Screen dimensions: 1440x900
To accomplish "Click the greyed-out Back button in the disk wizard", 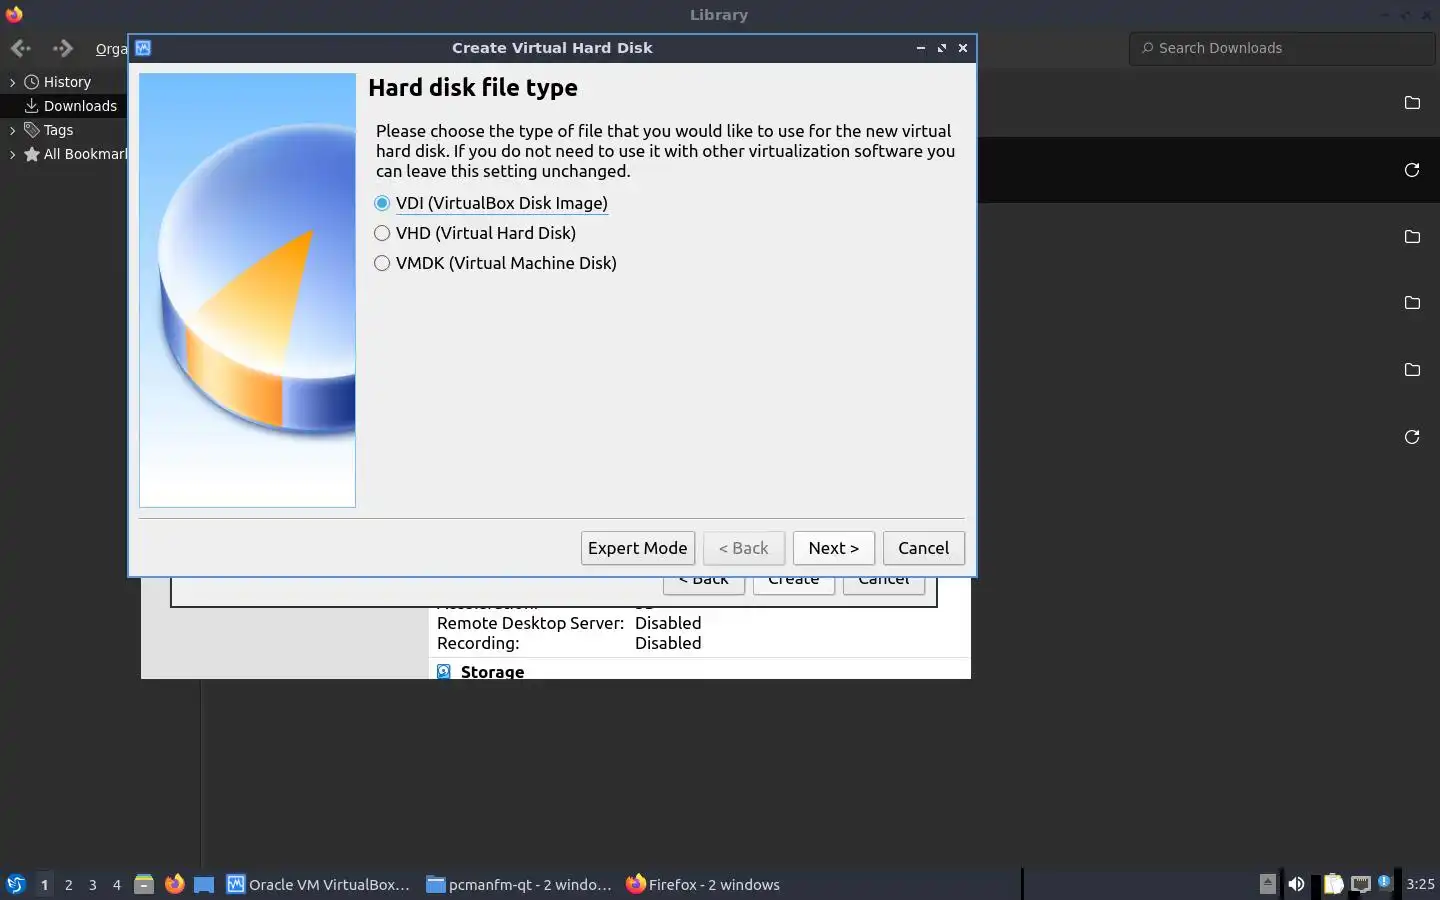I will 744,548.
